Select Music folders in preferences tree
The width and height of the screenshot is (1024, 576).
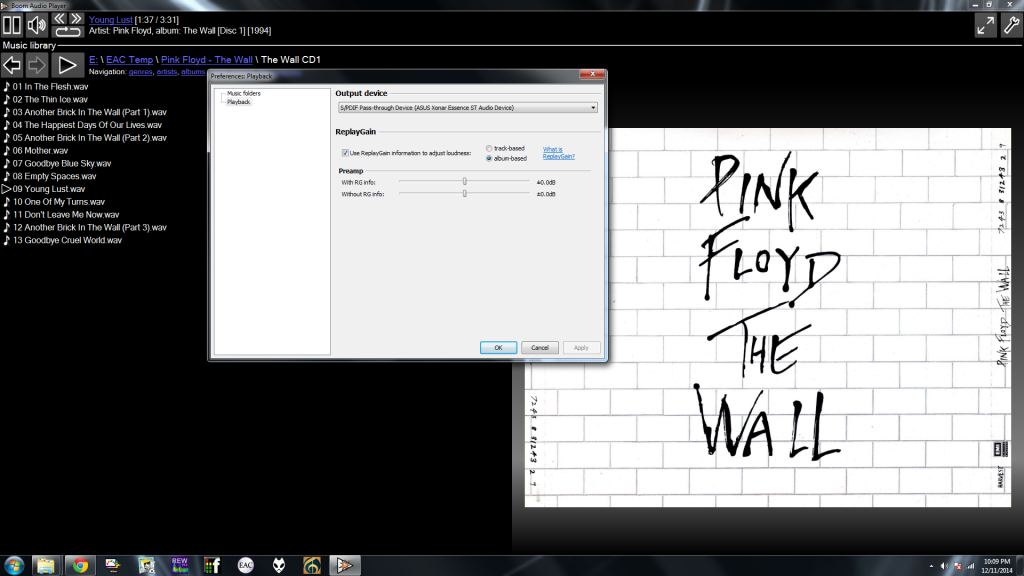click(243, 93)
